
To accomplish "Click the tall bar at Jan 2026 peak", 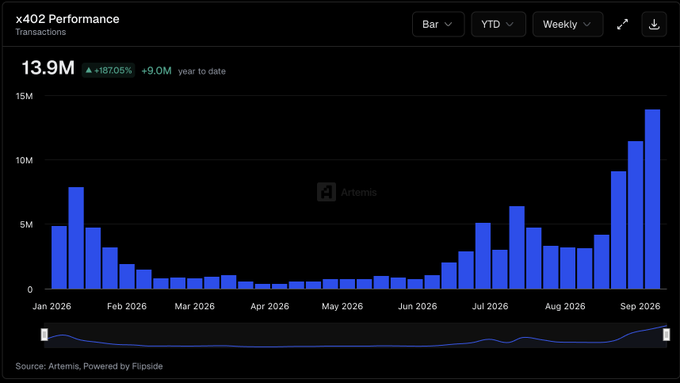I will pos(76,238).
